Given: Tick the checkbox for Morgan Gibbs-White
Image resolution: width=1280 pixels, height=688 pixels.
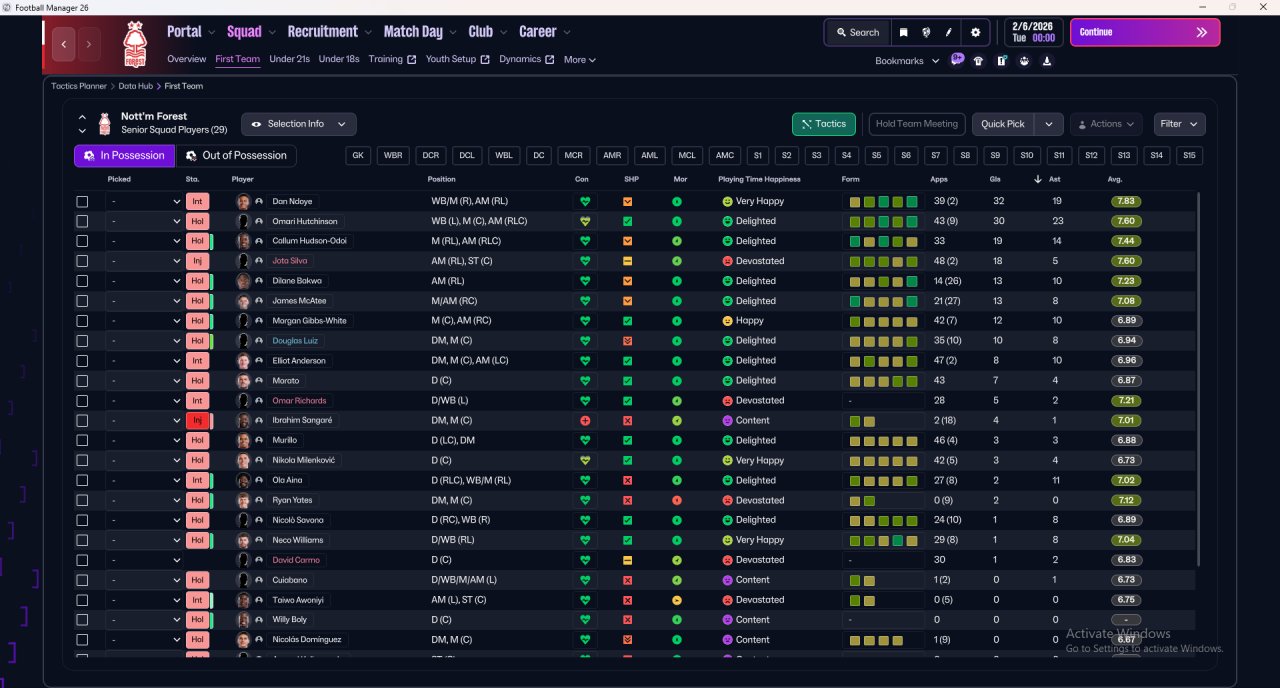Looking at the screenshot, I should 82,321.
